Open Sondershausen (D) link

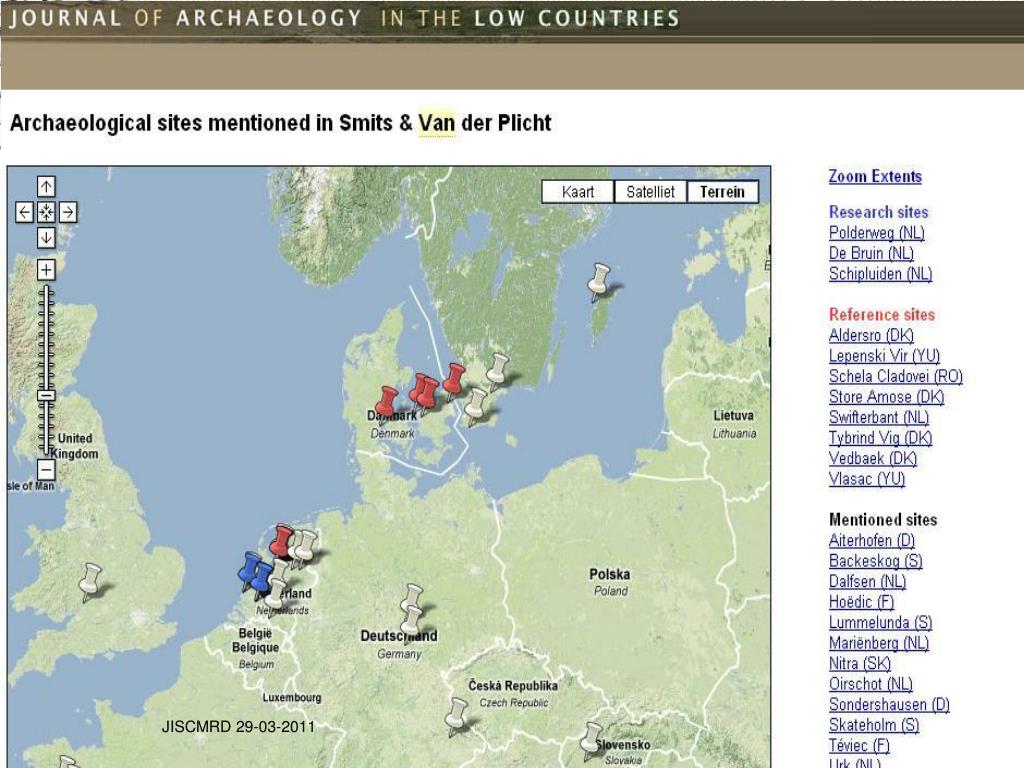tap(889, 705)
